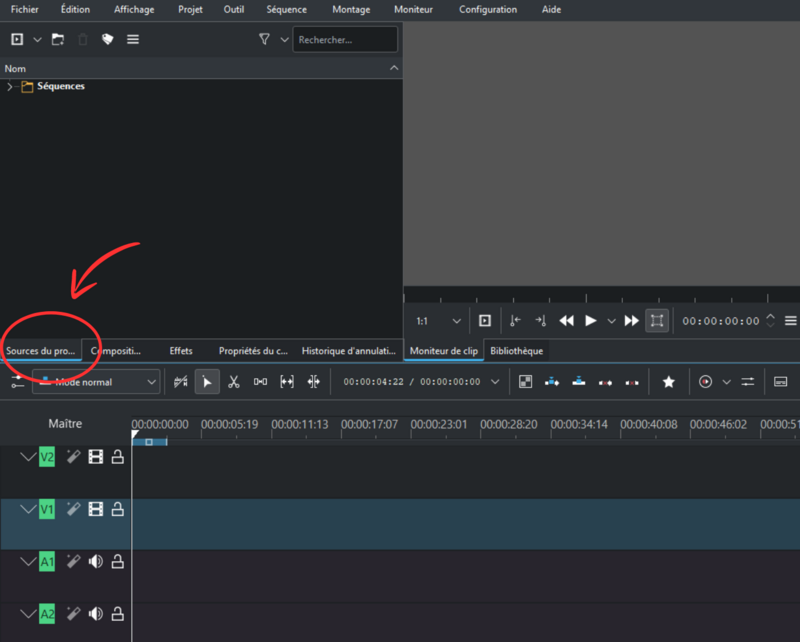Open the monitor hamburger menu
Viewport: 800px width, 642px height.
790,320
